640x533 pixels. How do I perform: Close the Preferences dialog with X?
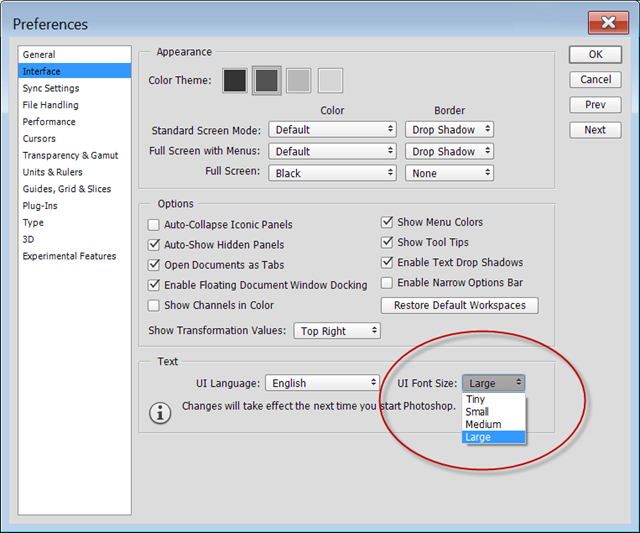(x=608, y=22)
